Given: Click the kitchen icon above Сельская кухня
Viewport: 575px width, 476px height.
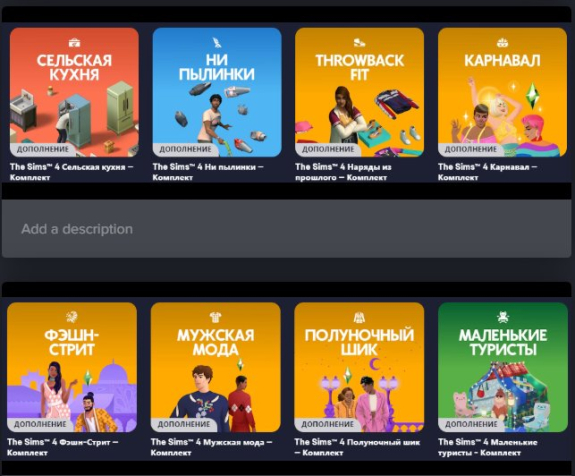Looking at the screenshot, I should (x=74, y=43).
